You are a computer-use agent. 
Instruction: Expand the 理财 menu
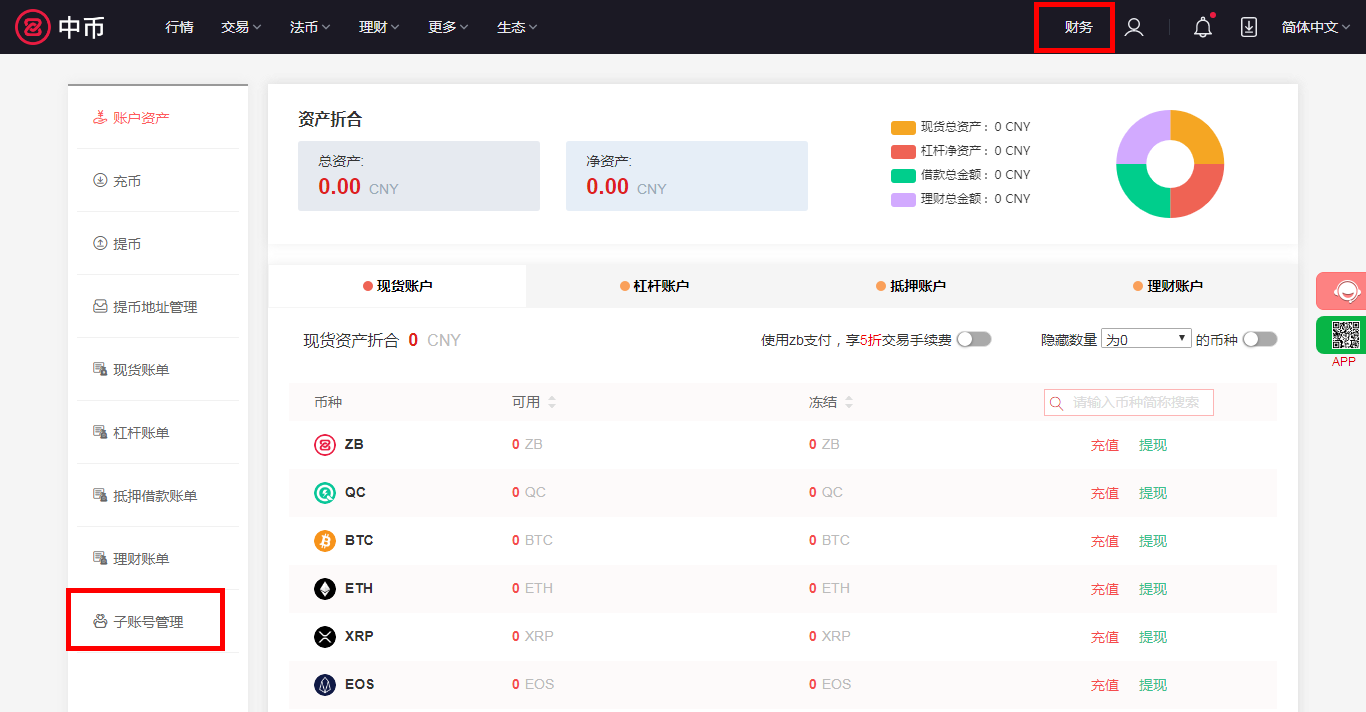coord(379,27)
